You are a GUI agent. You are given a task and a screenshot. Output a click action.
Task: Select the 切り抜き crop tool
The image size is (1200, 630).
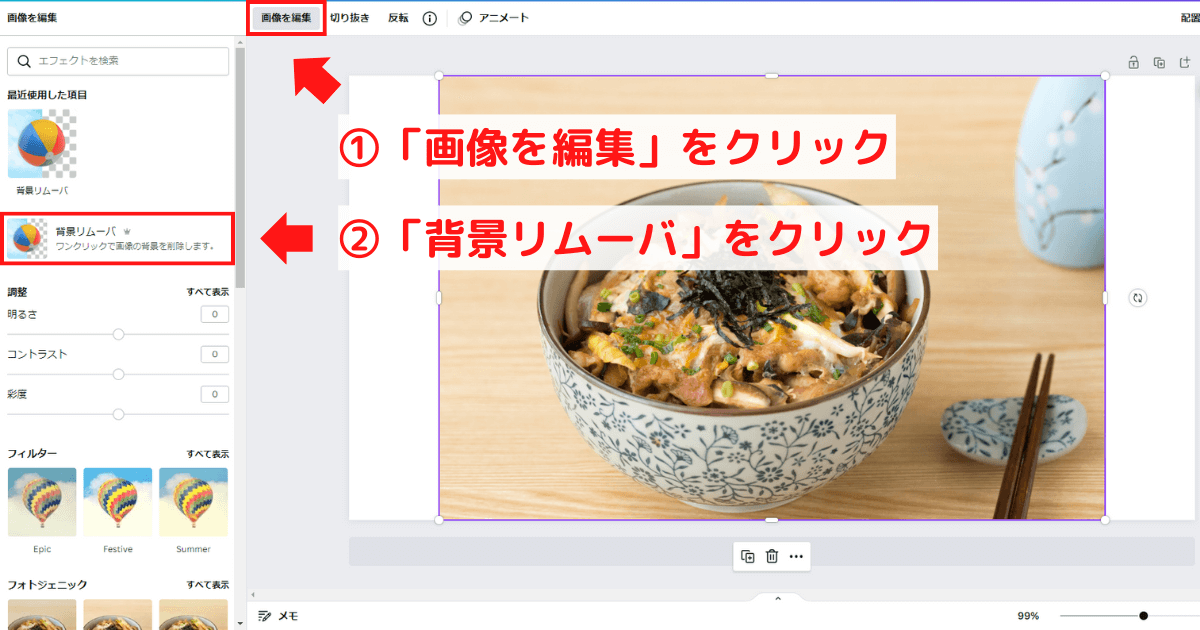point(352,16)
